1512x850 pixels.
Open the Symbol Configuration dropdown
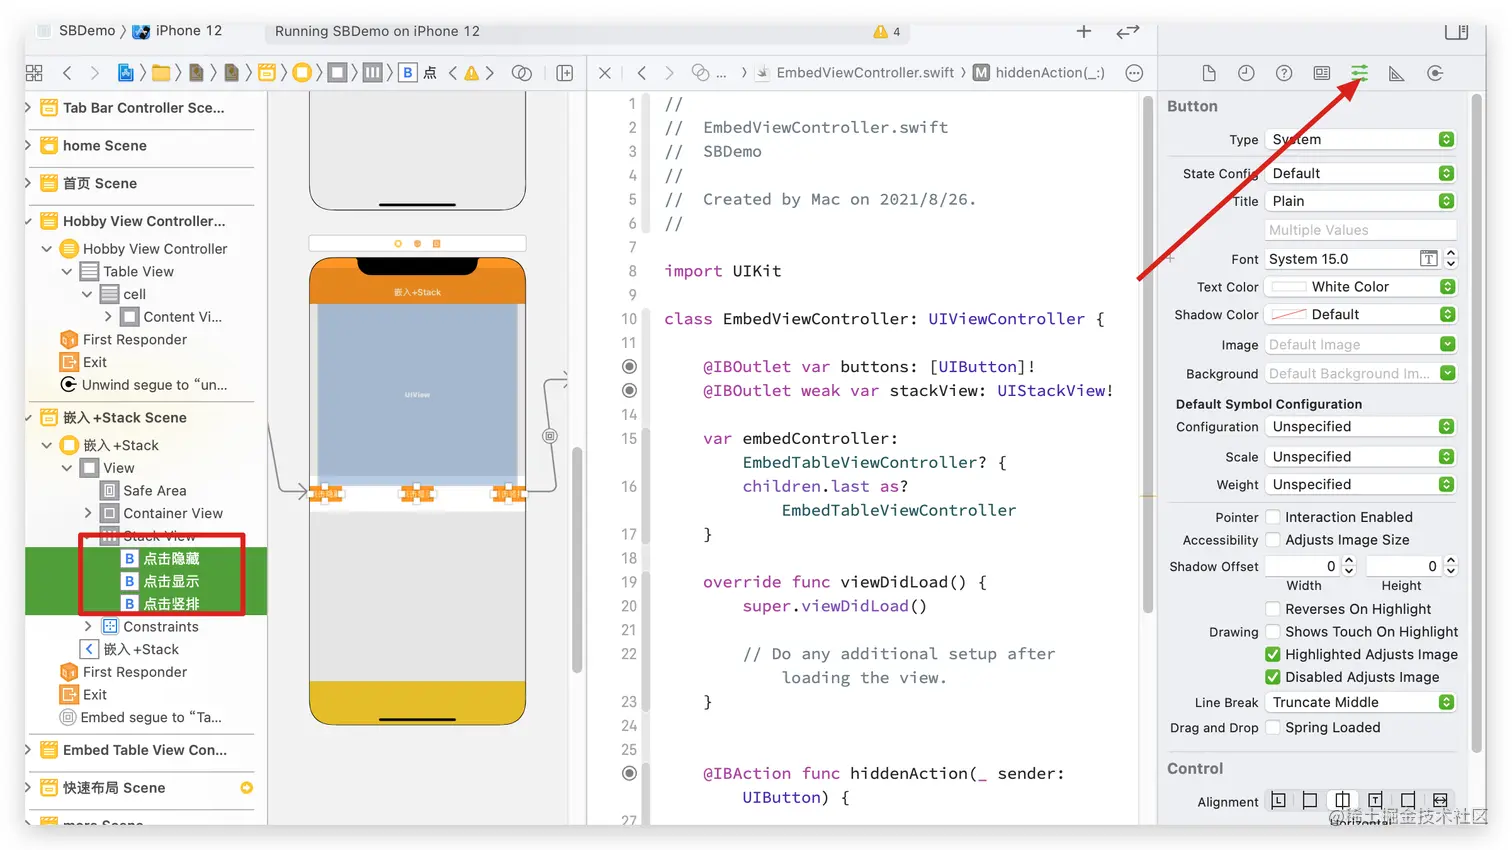click(1360, 427)
